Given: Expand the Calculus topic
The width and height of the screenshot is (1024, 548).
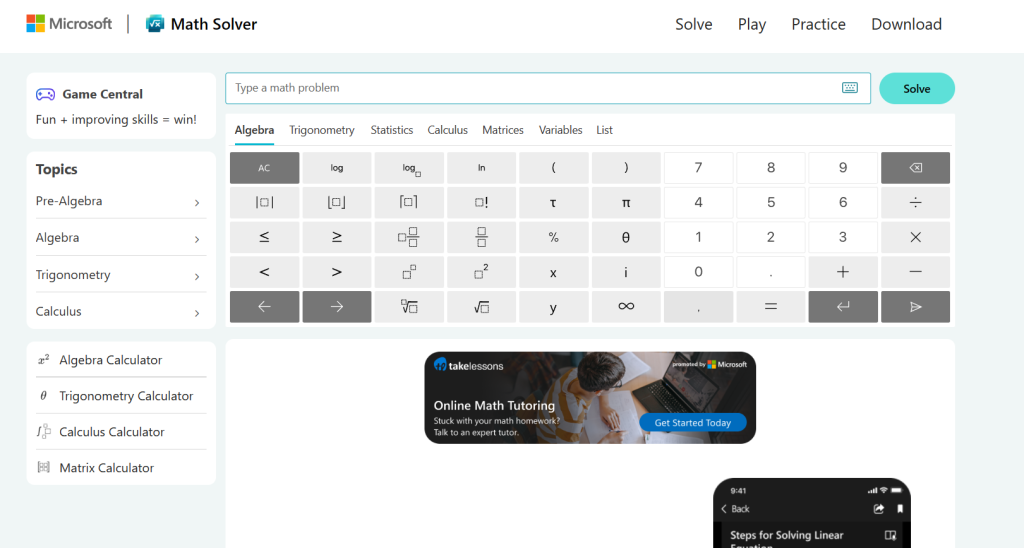Looking at the screenshot, I should pos(121,312).
